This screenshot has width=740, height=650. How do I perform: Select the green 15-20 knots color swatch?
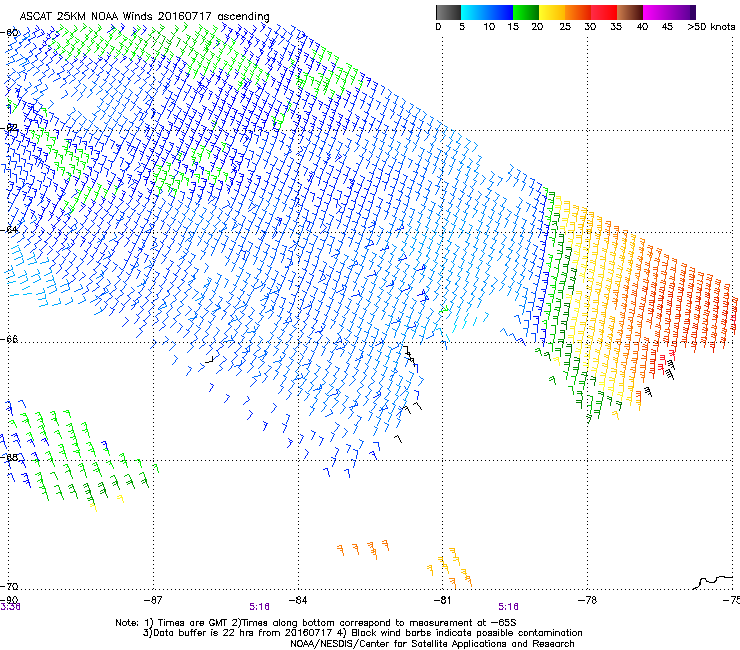526,12
